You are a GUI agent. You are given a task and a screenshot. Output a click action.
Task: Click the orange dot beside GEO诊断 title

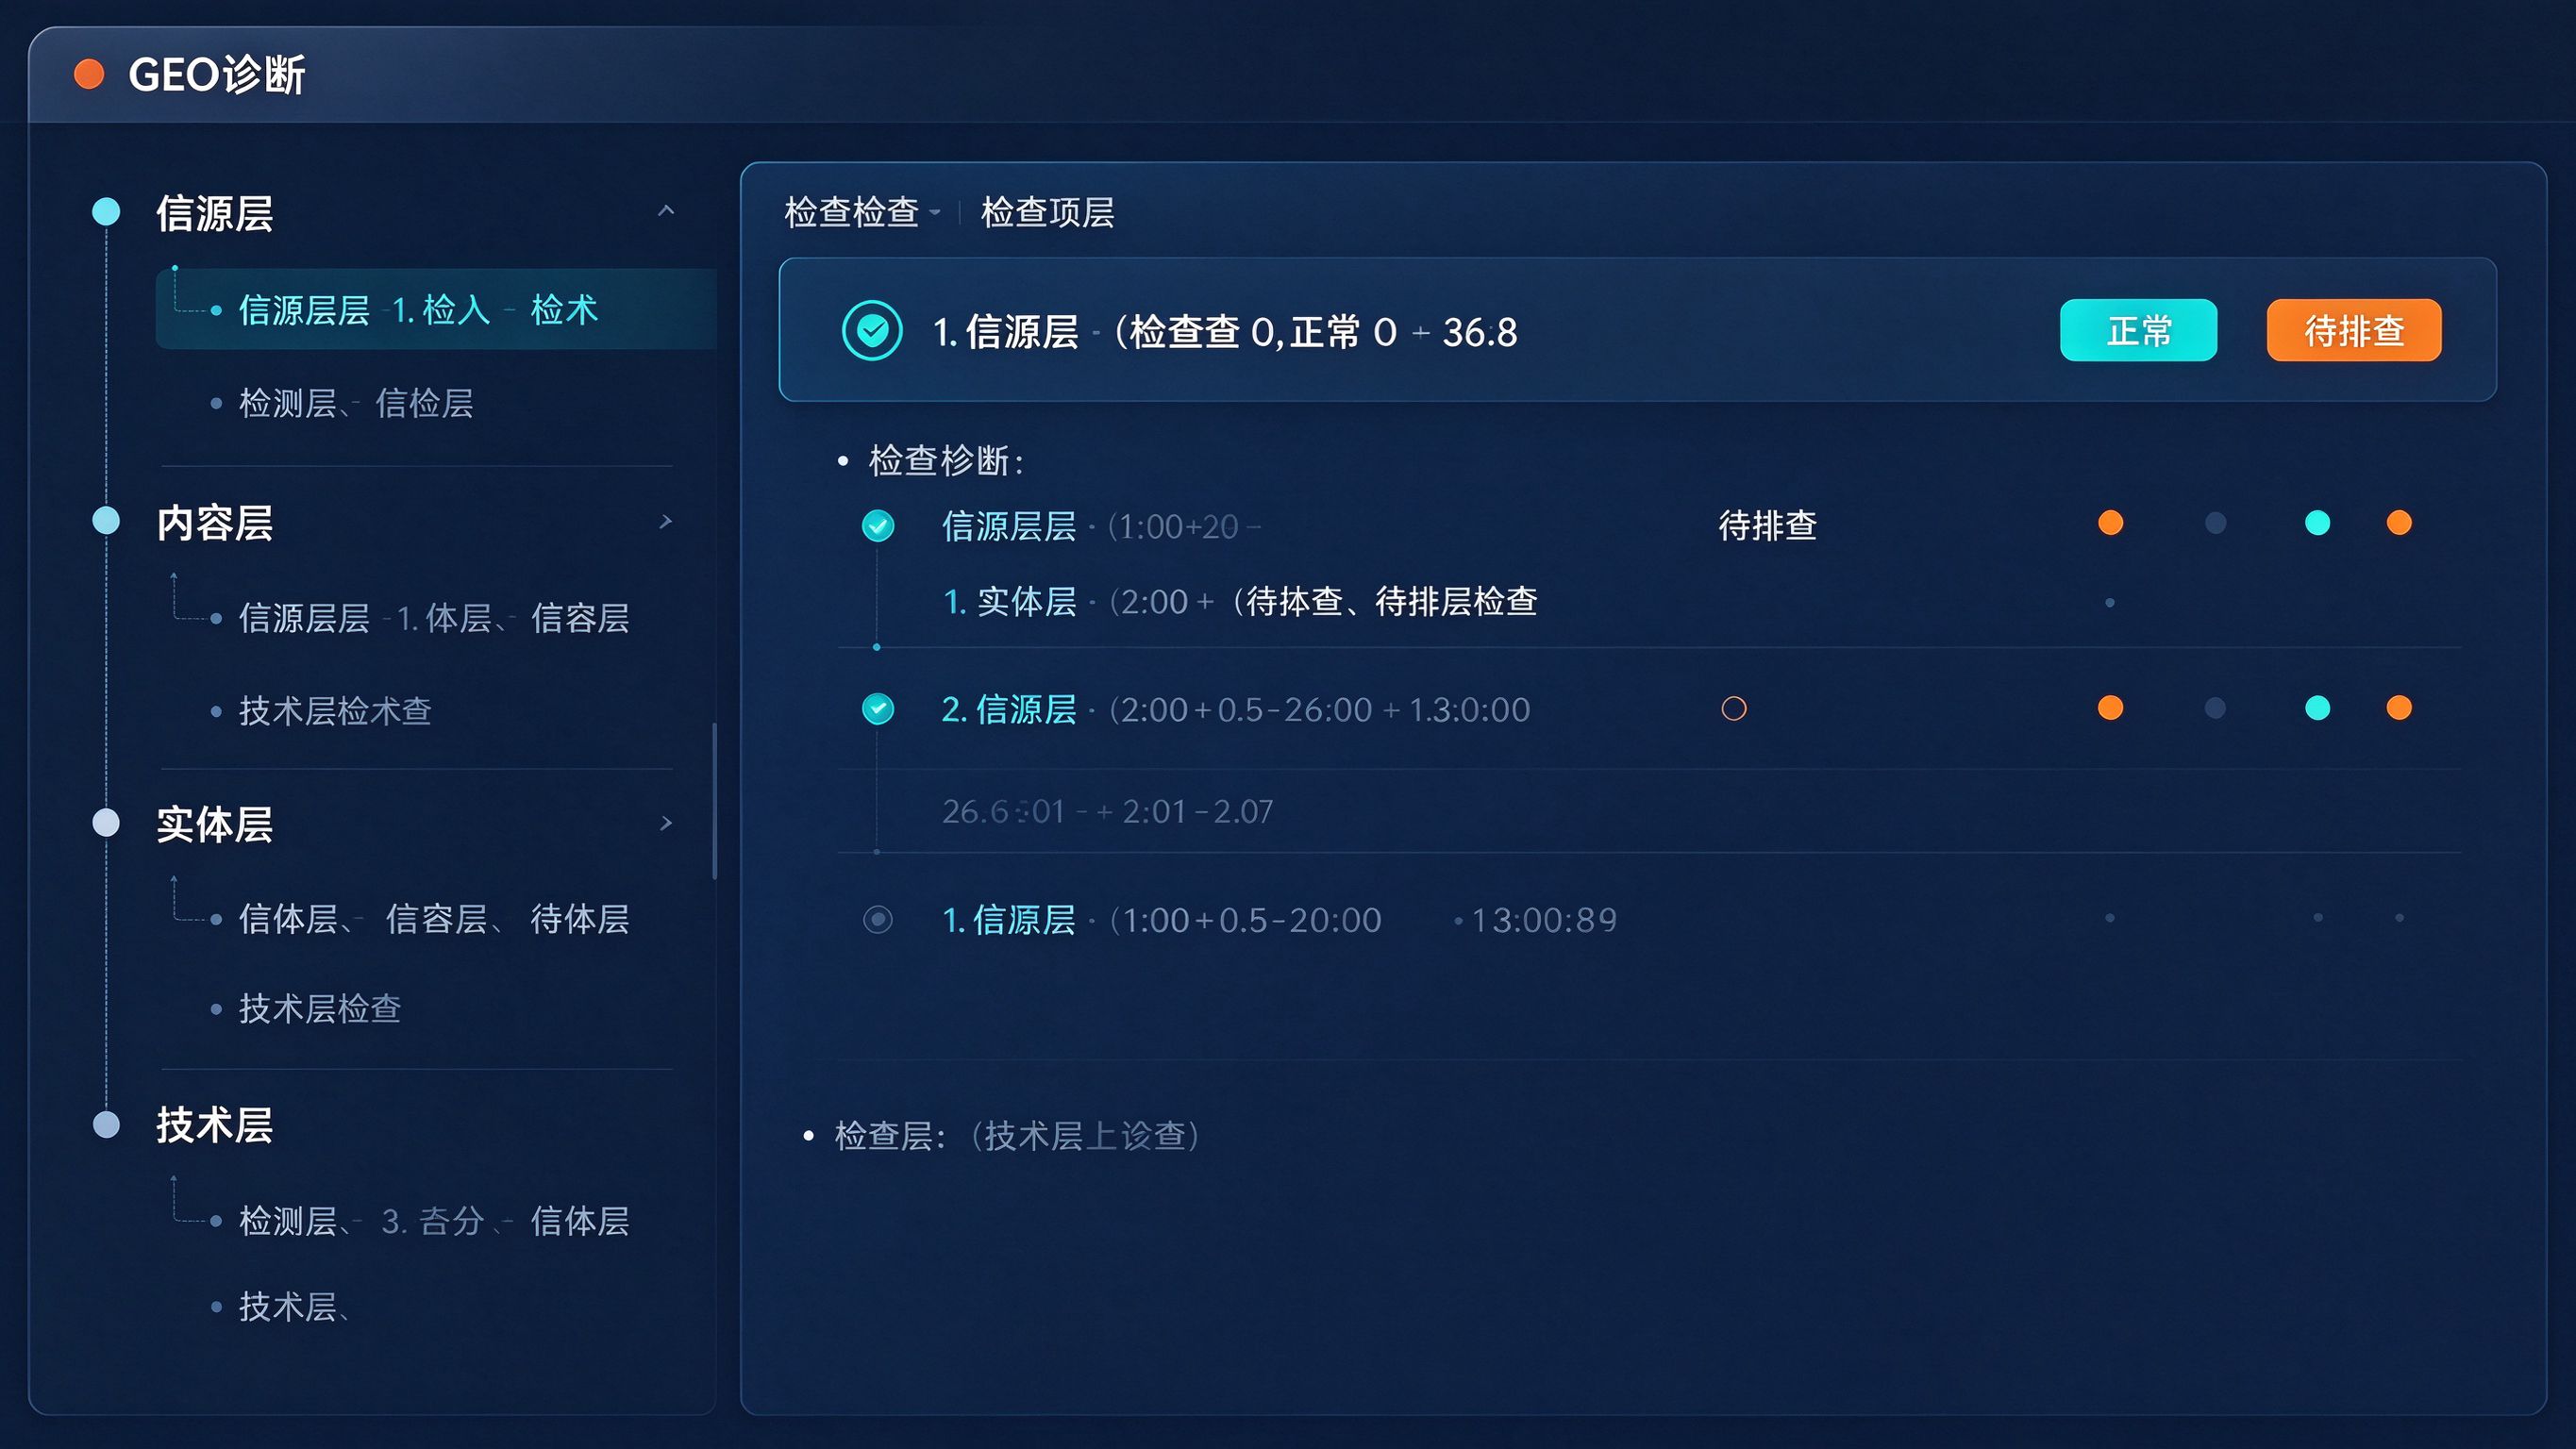tap(89, 74)
